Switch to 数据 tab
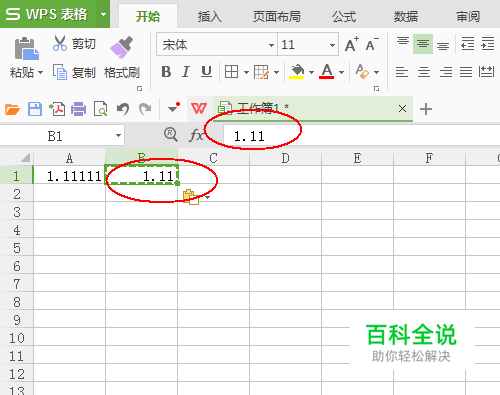The width and height of the screenshot is (500, 395). click(x=406, y=16)
